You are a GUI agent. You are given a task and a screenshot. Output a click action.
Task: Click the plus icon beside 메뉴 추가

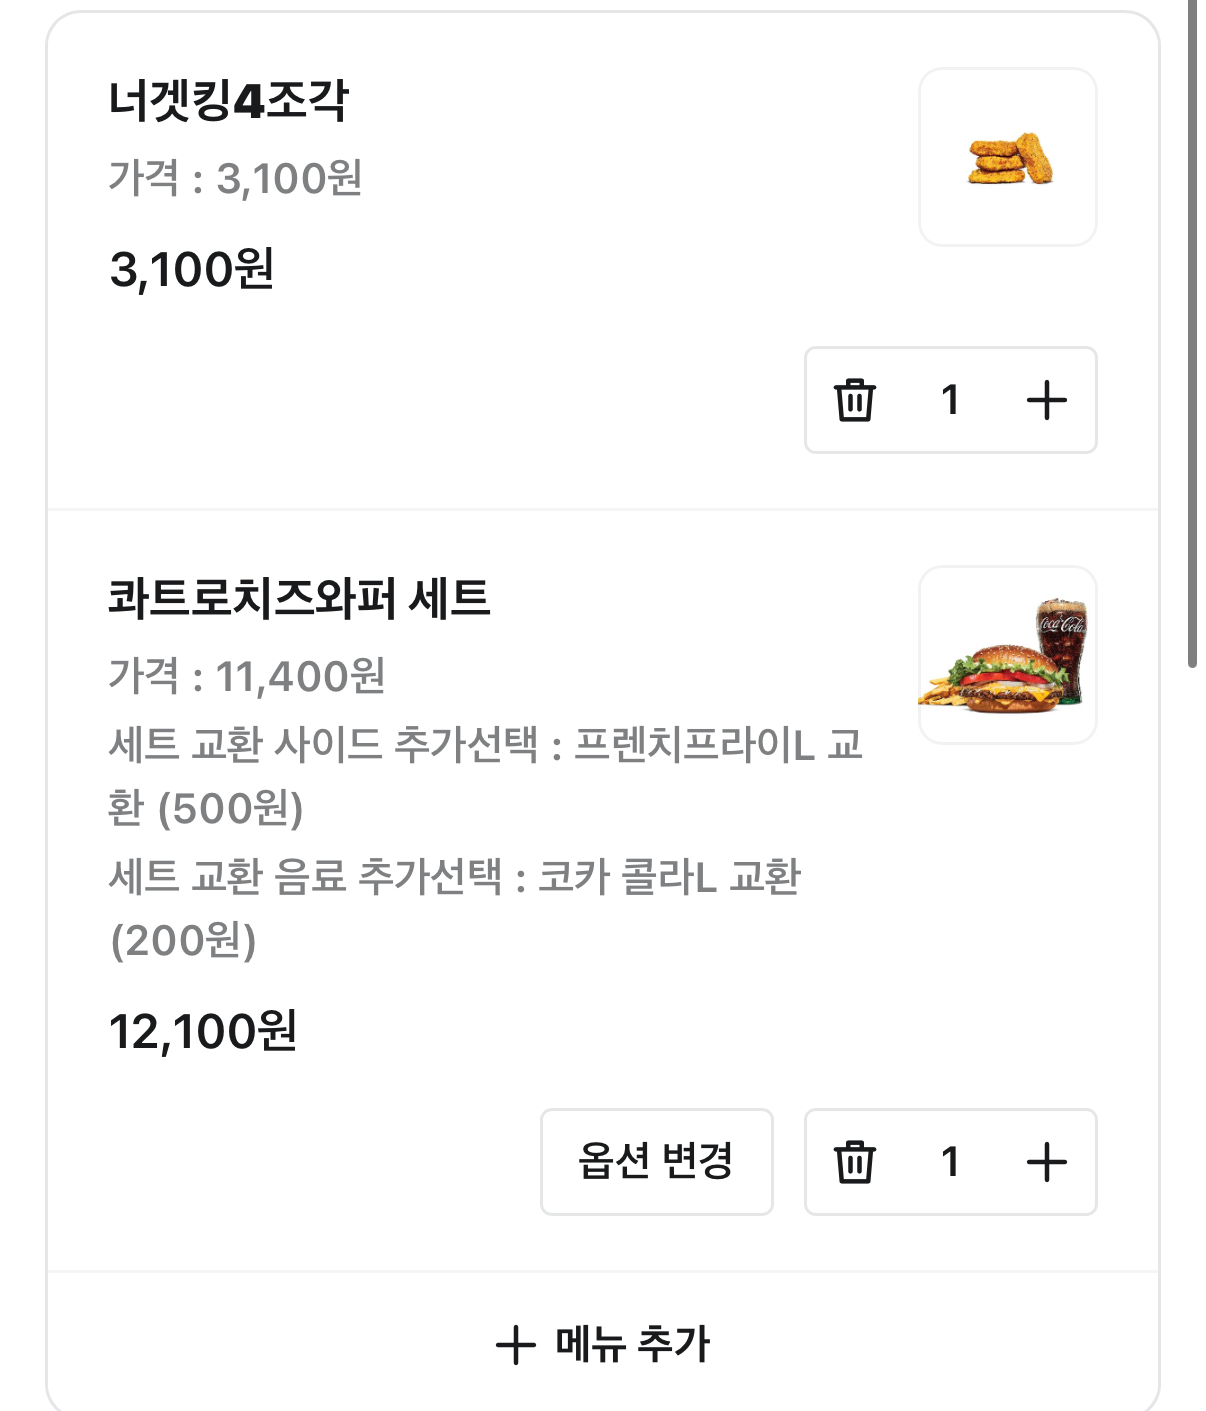coord(516,1345)
